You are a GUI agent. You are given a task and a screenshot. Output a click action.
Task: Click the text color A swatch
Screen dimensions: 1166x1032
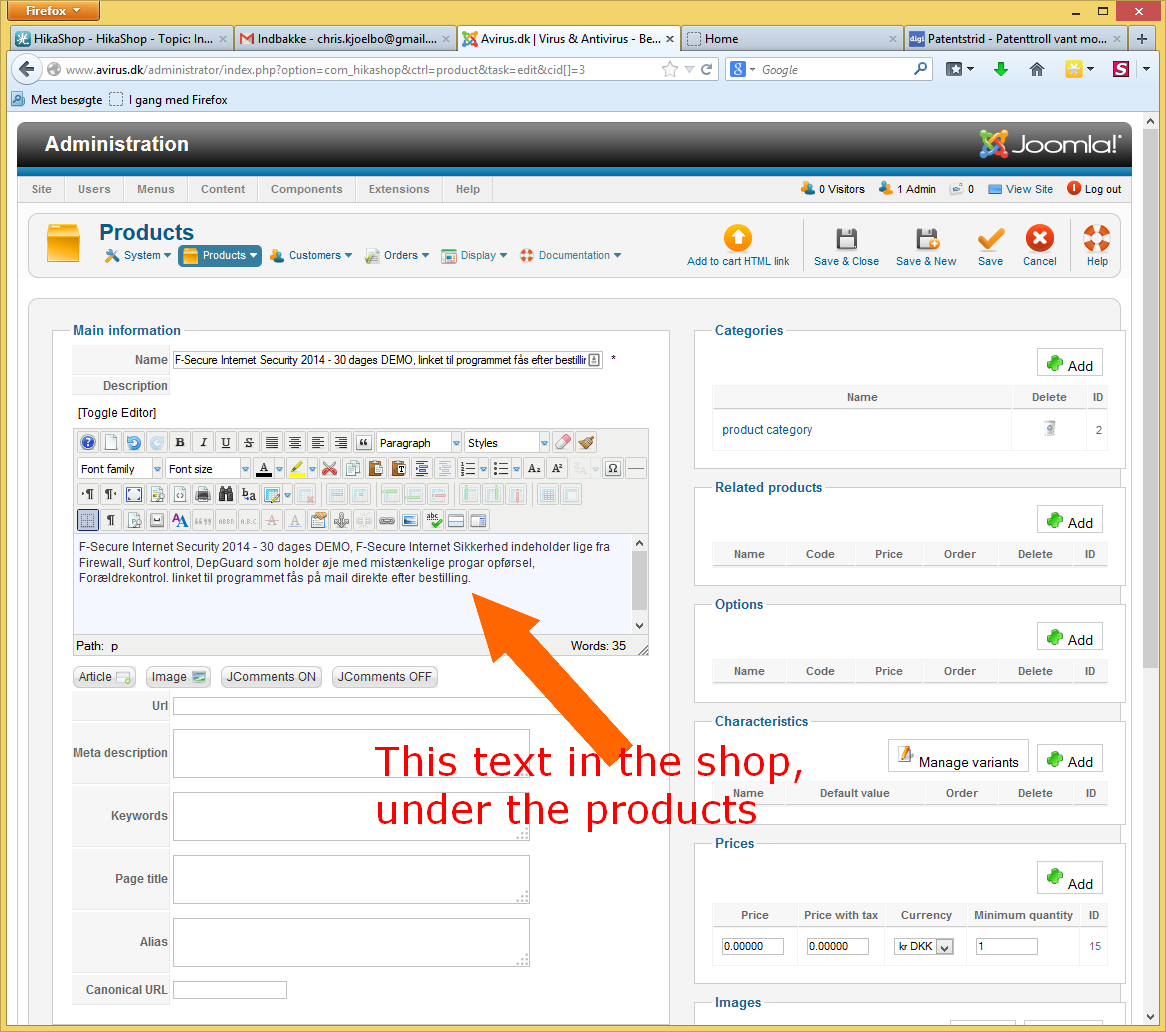coord(263,469)
